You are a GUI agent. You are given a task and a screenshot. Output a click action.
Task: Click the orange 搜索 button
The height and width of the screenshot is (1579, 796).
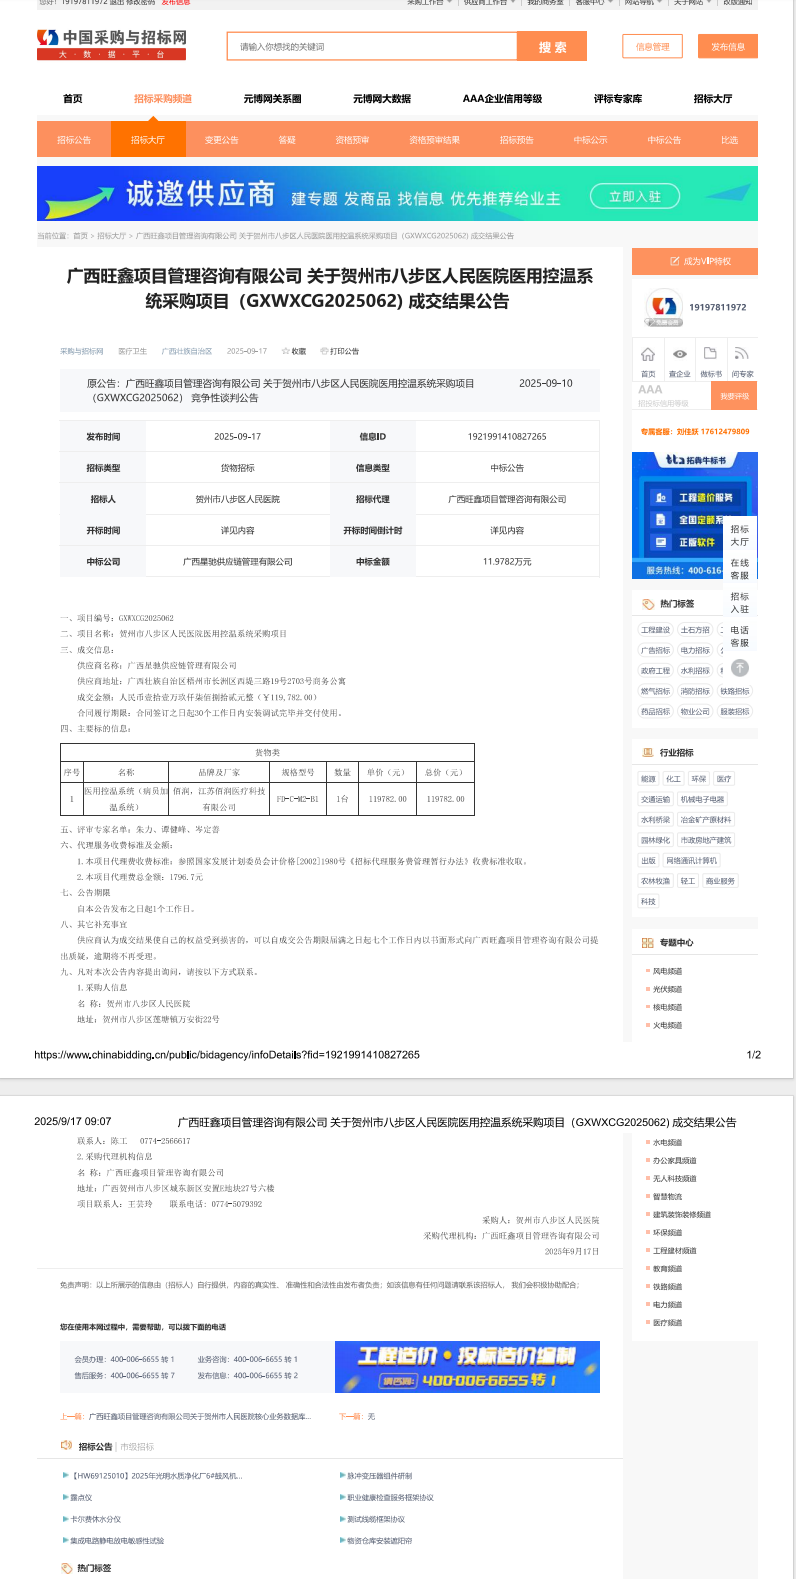point(552,47)
